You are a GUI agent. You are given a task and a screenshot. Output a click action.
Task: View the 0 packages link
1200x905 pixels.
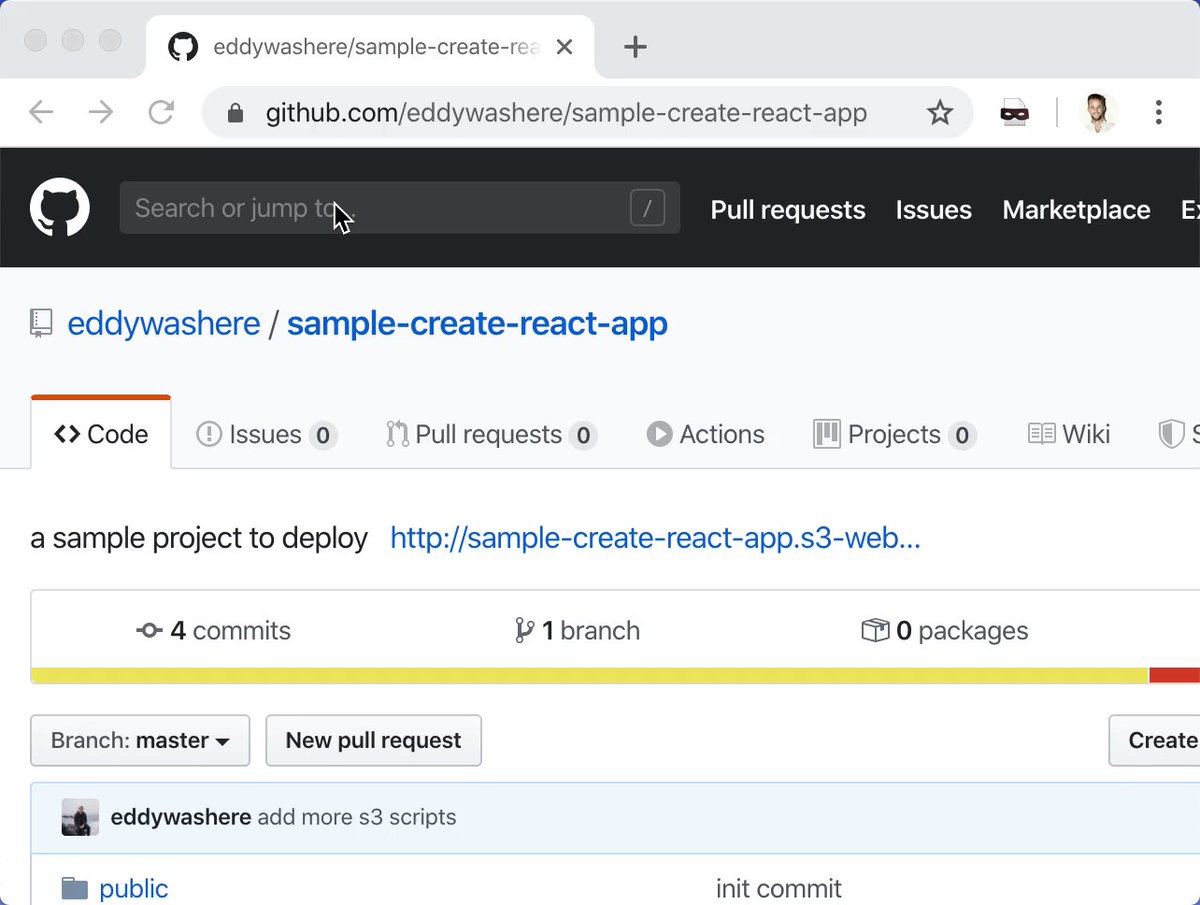click(x=944, y=630)
